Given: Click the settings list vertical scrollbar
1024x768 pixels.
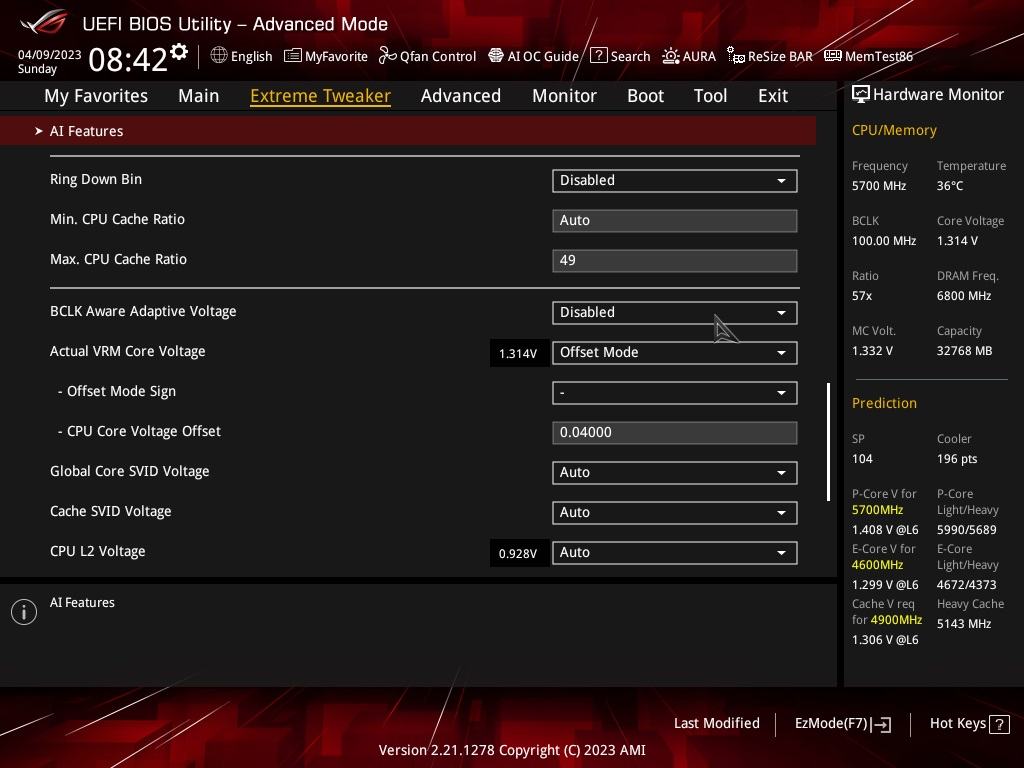Looking at the screenshot, I should coord(829,442).
